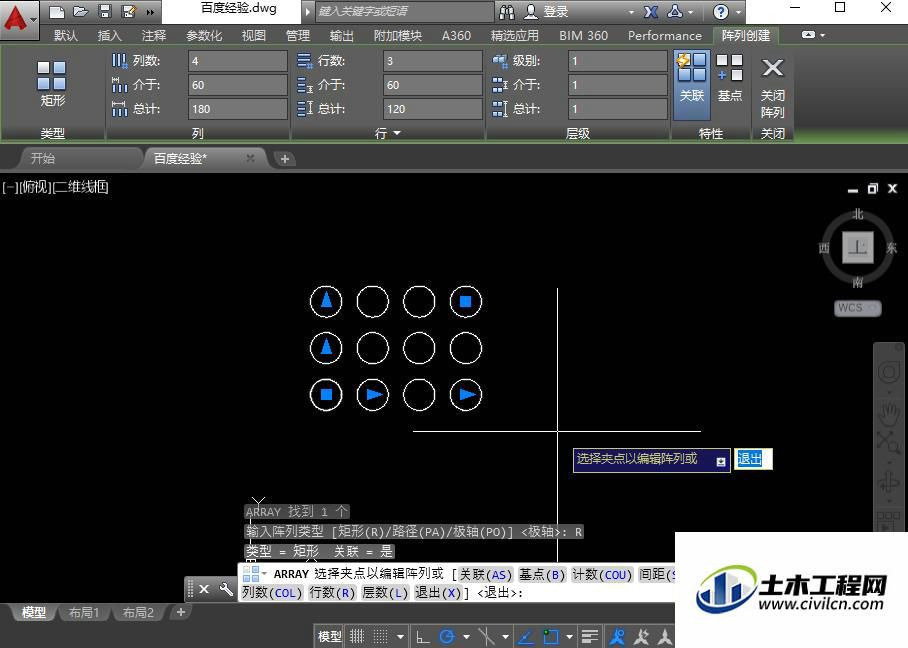Click the row 总计 total field
This screenshot has width=908, height=648.
[433, 109]
